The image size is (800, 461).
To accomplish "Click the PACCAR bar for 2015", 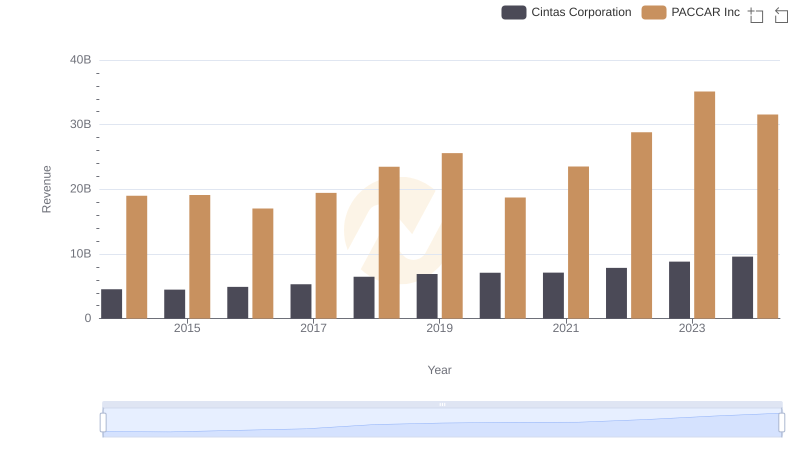I will click(x=199, y=257).
